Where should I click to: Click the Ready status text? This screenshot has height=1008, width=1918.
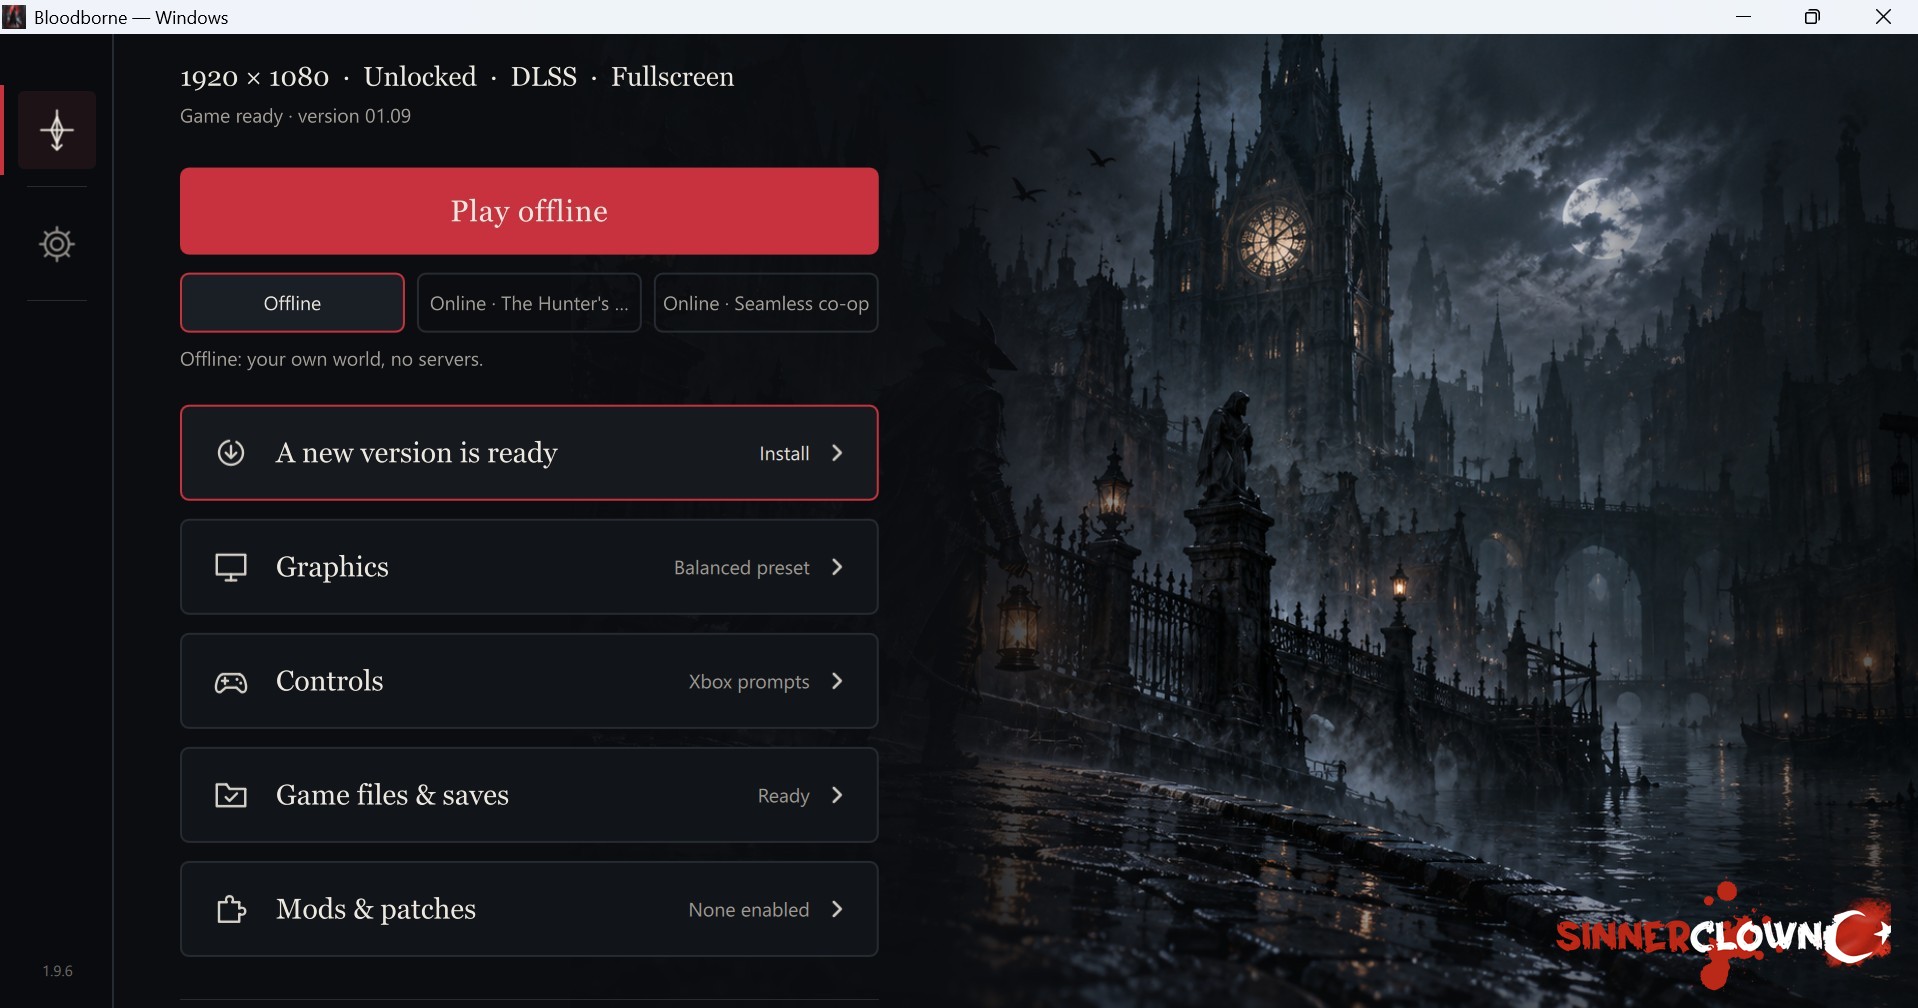click(784, 796)
